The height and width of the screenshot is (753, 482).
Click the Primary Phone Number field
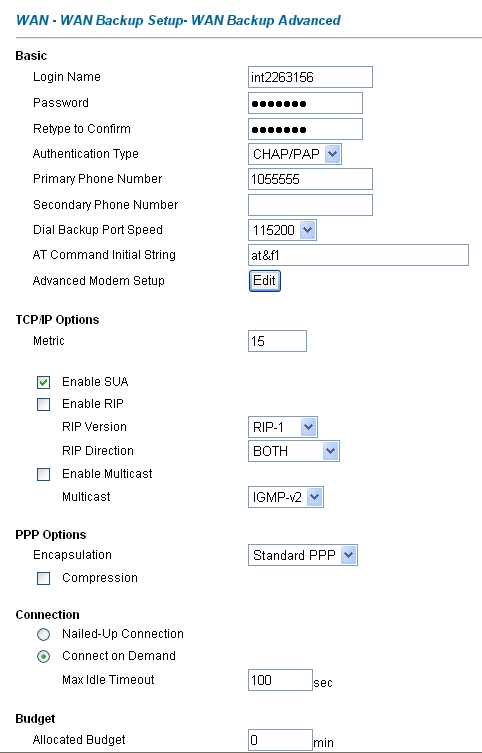(310, 179)
